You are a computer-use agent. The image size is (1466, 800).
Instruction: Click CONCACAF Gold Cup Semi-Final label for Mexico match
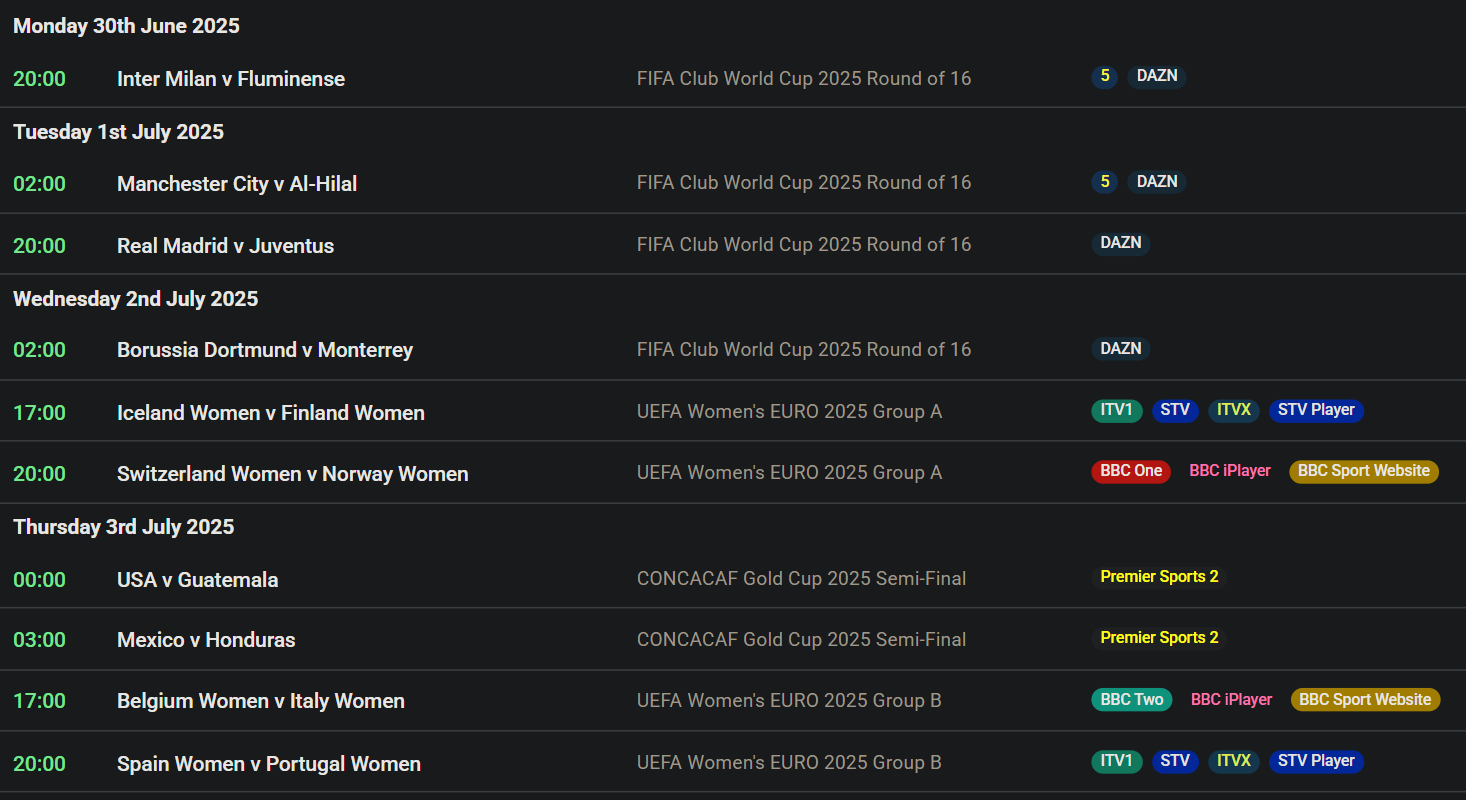(x=801, y=640)
